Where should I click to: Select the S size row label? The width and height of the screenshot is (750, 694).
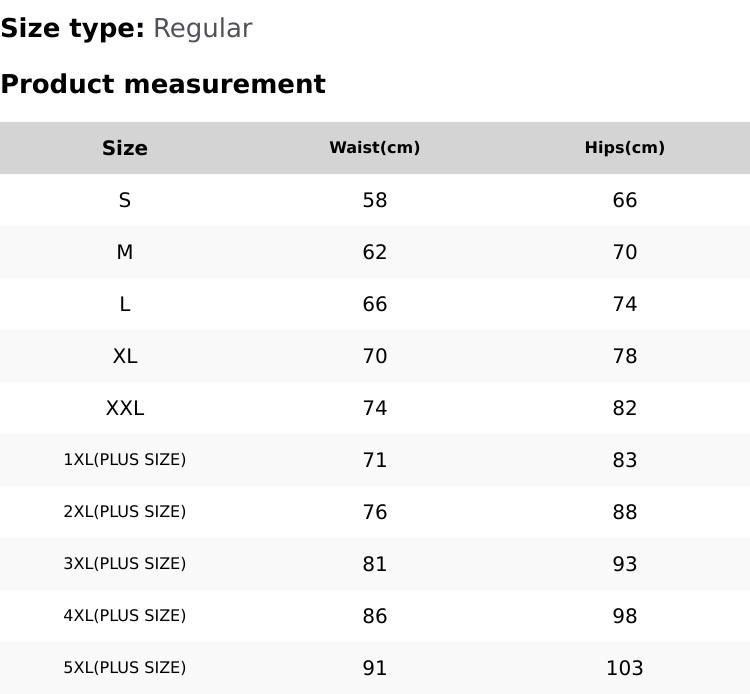125,200
